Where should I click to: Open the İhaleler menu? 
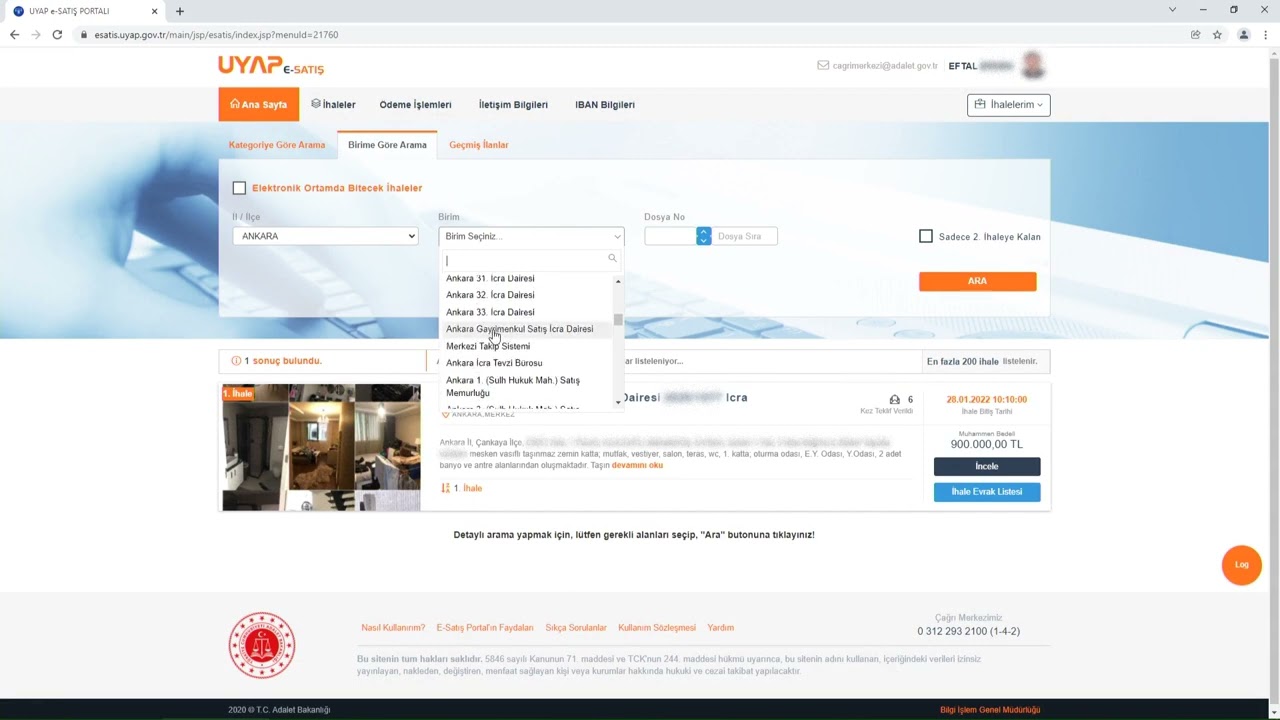[x=333, y=104]
